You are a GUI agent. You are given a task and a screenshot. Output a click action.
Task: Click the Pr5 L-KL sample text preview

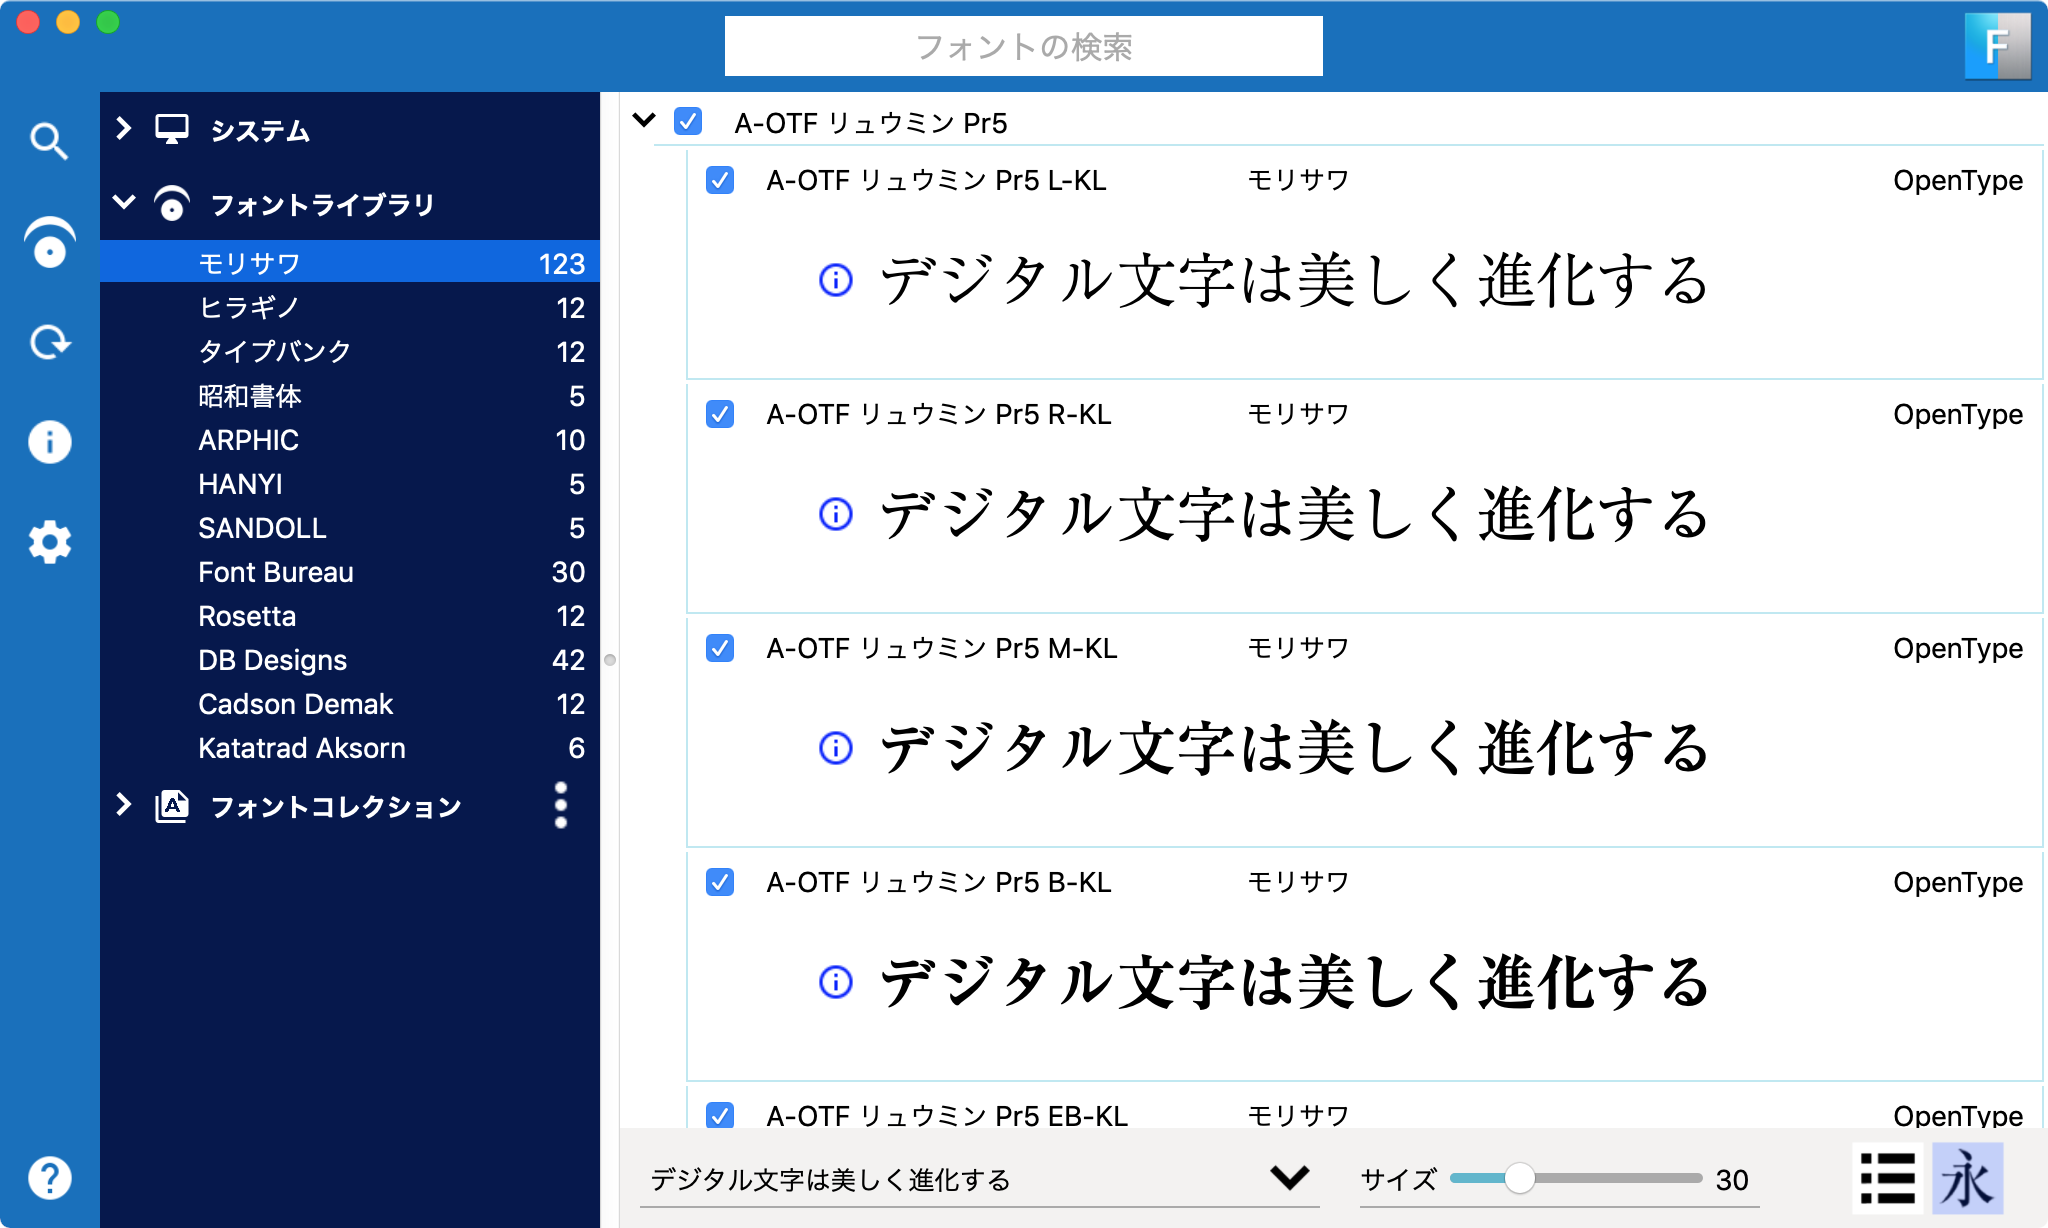(1294, 280)
